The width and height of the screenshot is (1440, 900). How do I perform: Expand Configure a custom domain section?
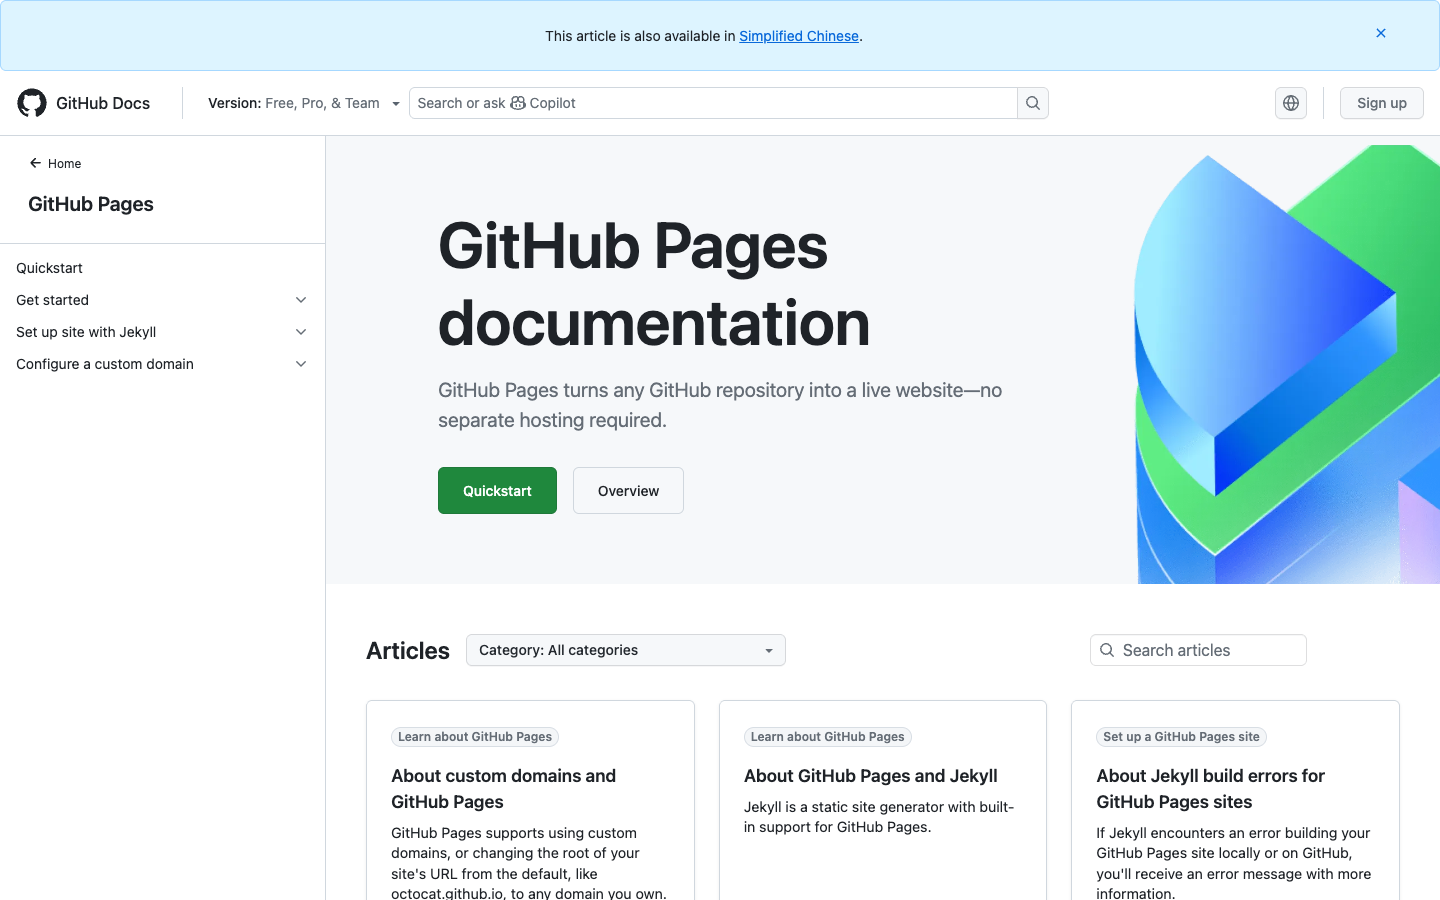coord(301,364)
